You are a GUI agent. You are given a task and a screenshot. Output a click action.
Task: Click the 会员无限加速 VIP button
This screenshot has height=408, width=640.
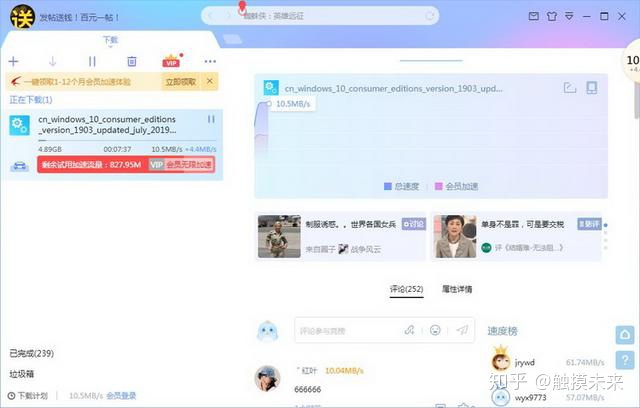(x=182, y=164)
